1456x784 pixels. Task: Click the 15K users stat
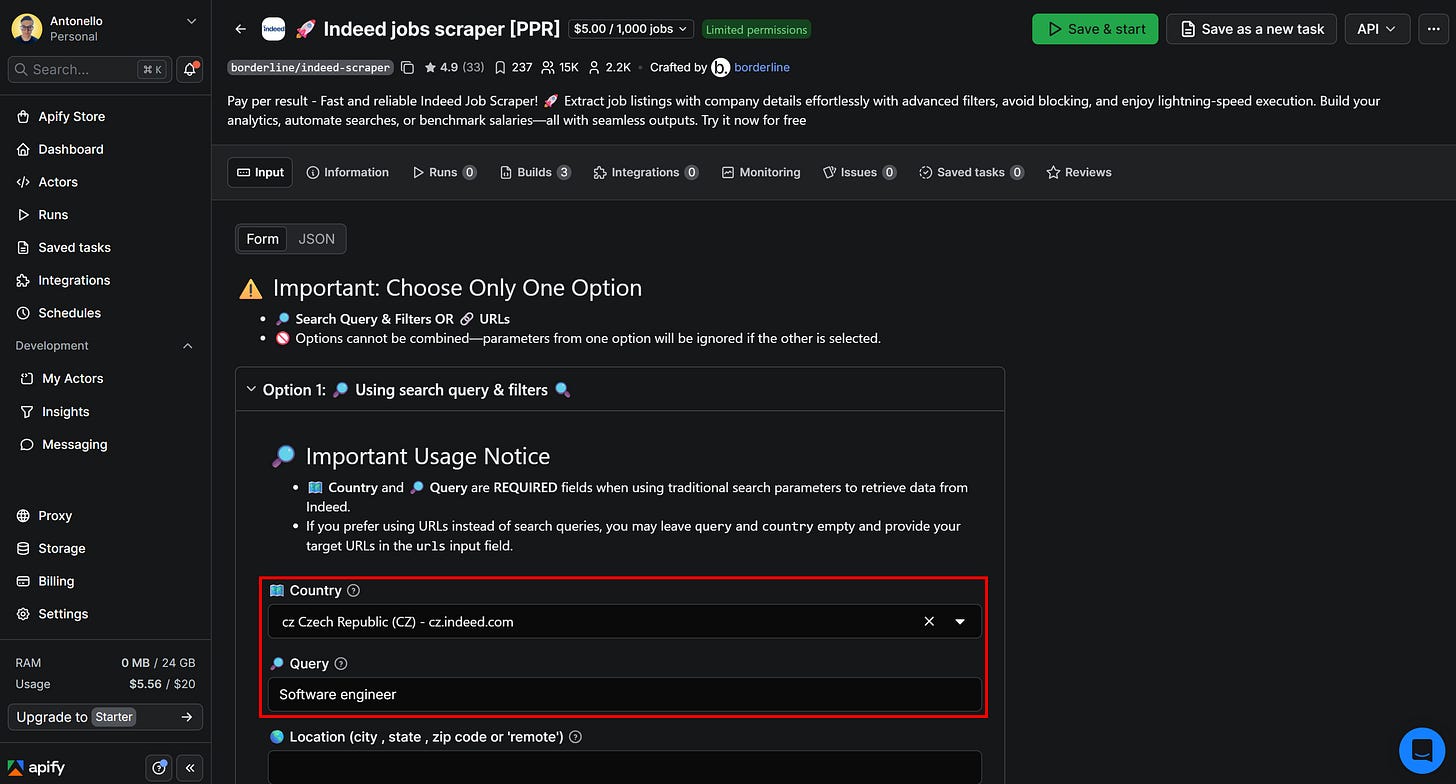point(560,67)
